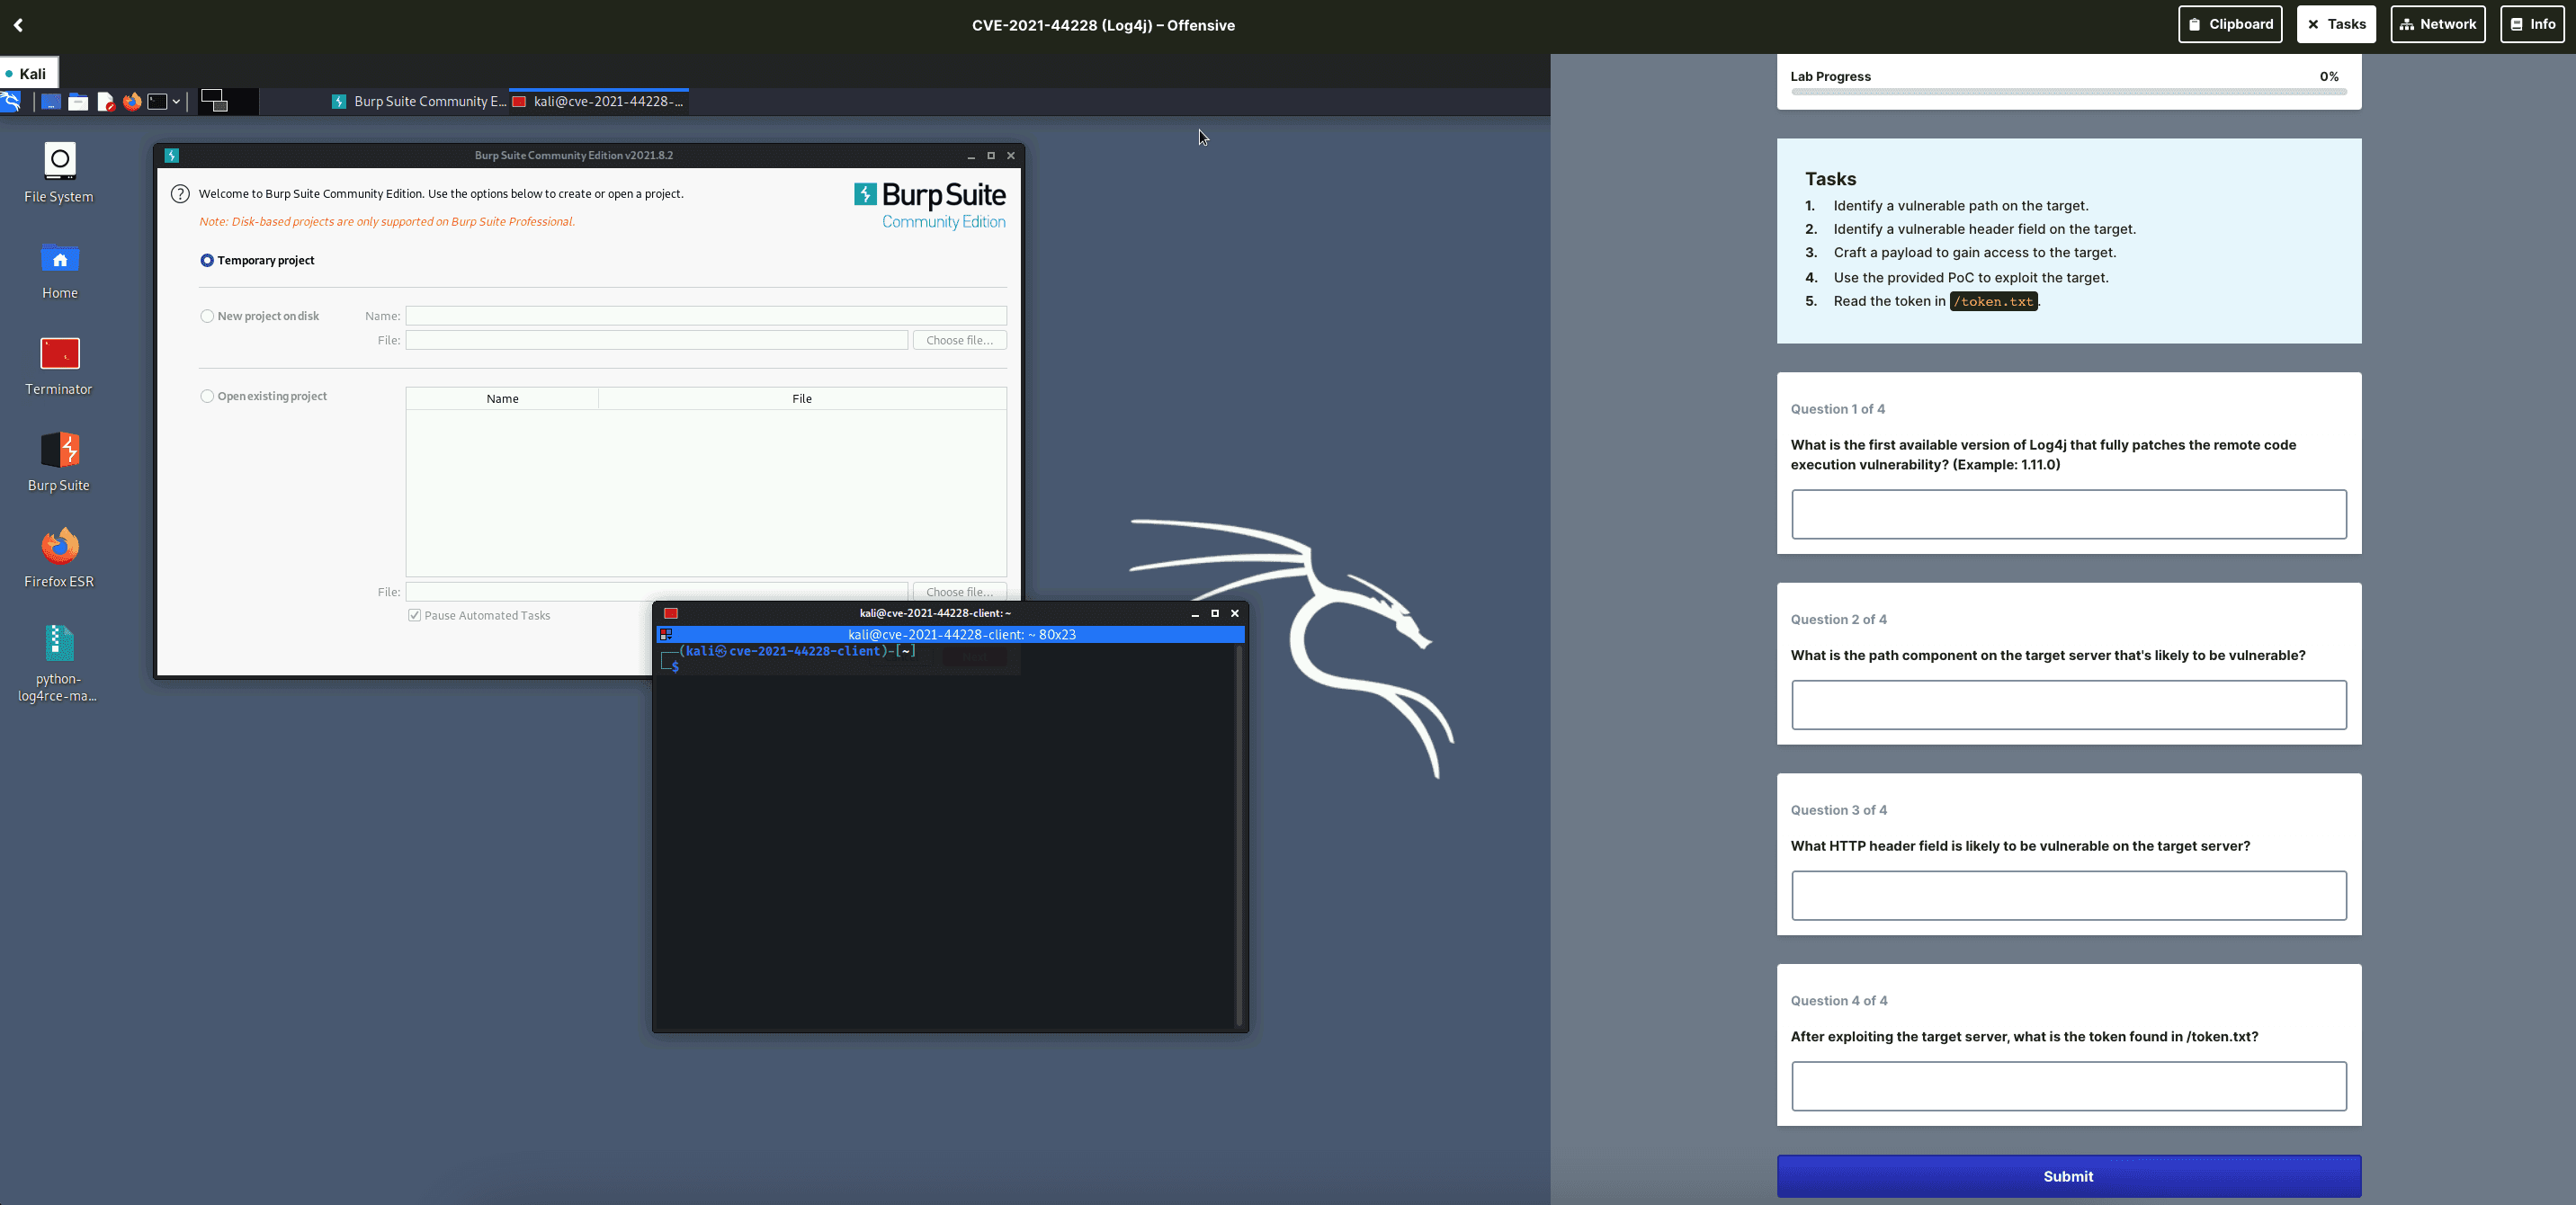
Task: Choose Open existing project radio button
Action: [207, 396]
